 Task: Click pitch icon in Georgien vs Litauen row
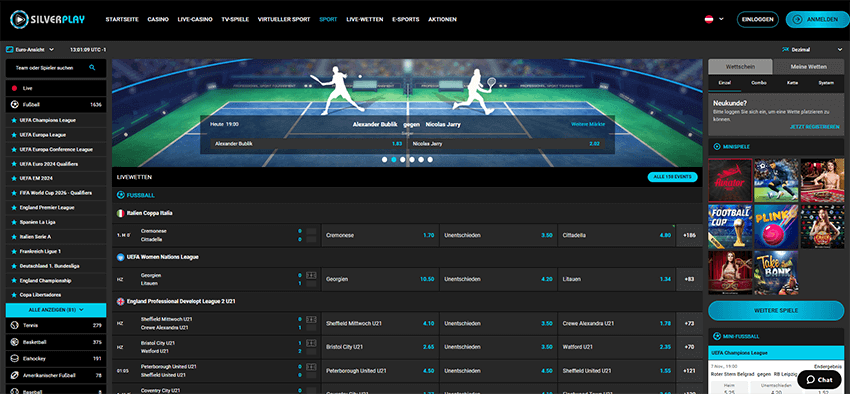click(x=311, y=275)
